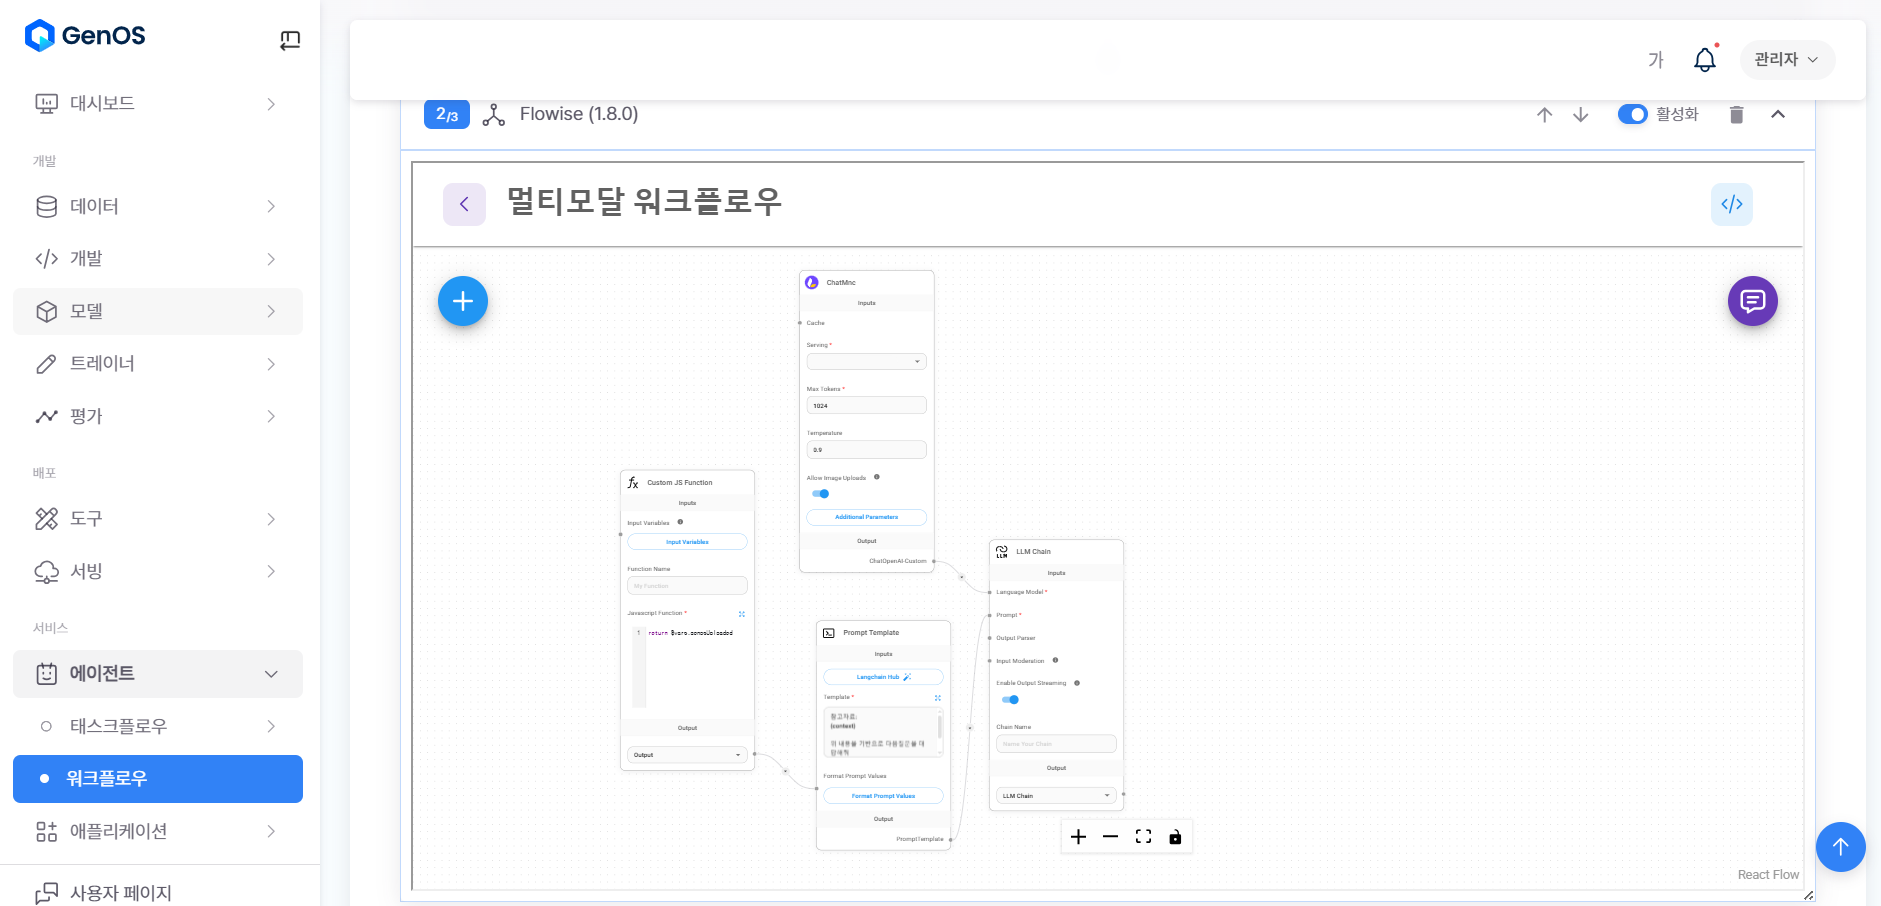Expand the 에이전트 sidebar menu

[158, 674]
